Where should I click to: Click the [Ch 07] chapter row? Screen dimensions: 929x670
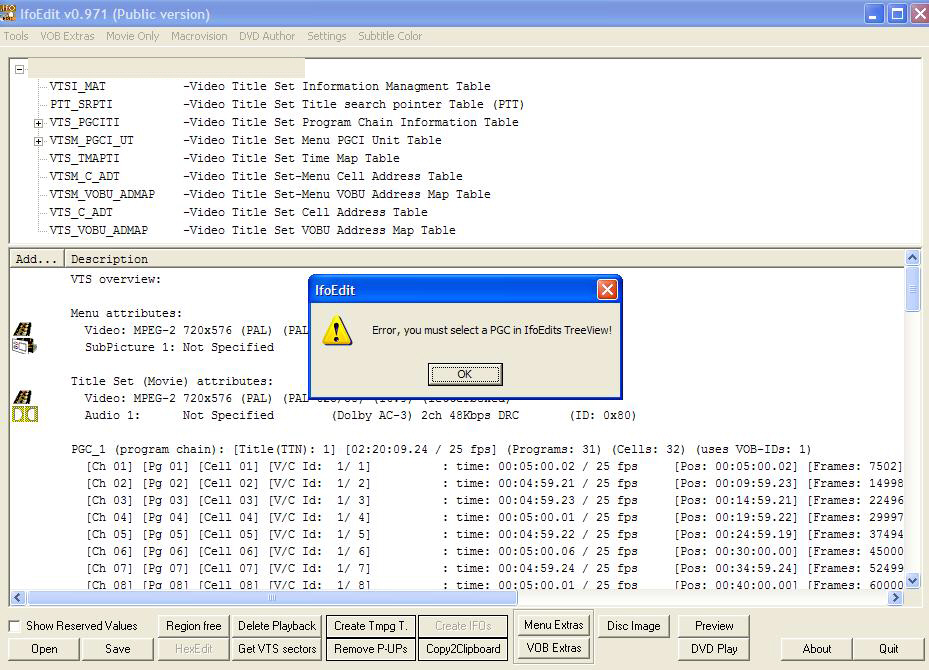(494, 569)
